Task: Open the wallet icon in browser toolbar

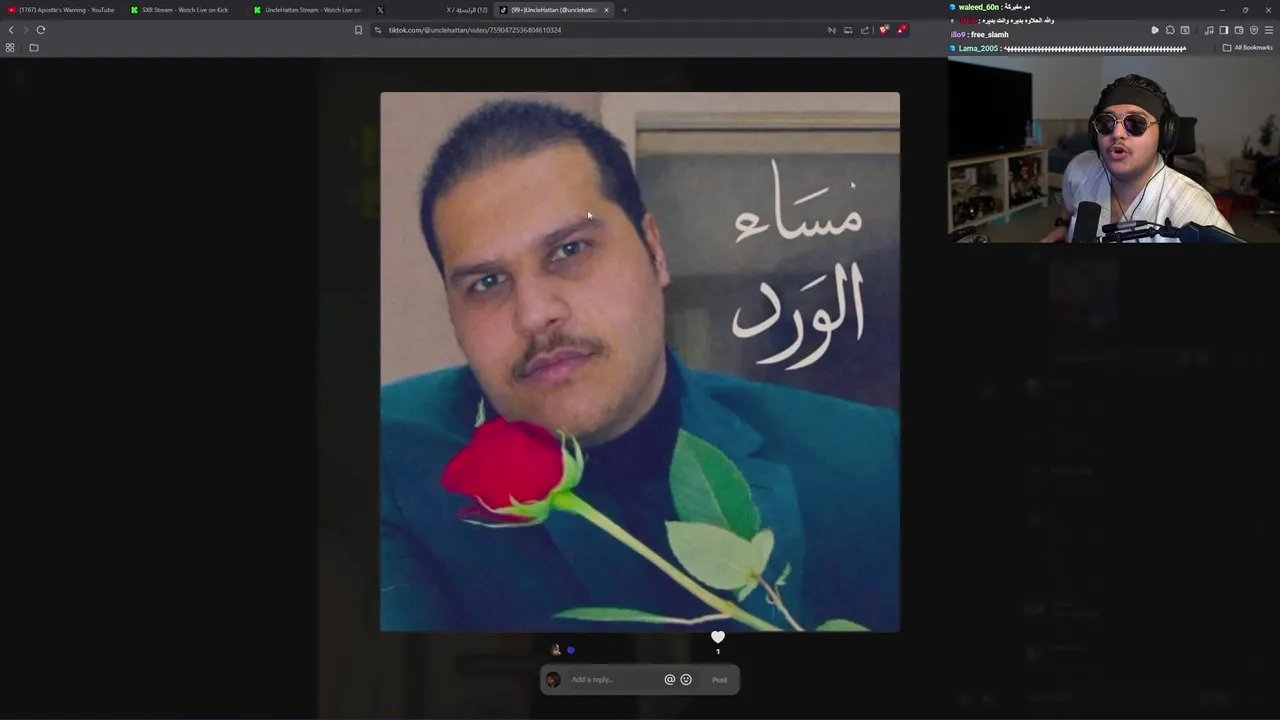Action: (1239, 30)
